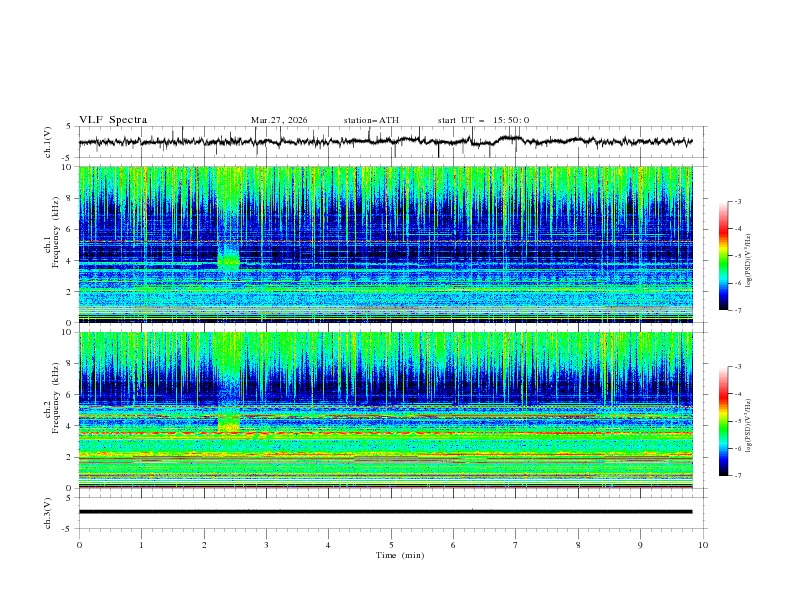Select the ch.2 "Frequency (kHz)" axis label

tap(56, 398)
